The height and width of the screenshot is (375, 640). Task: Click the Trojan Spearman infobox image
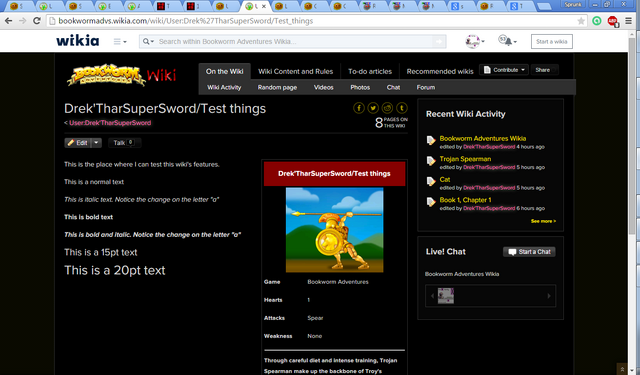334,230
